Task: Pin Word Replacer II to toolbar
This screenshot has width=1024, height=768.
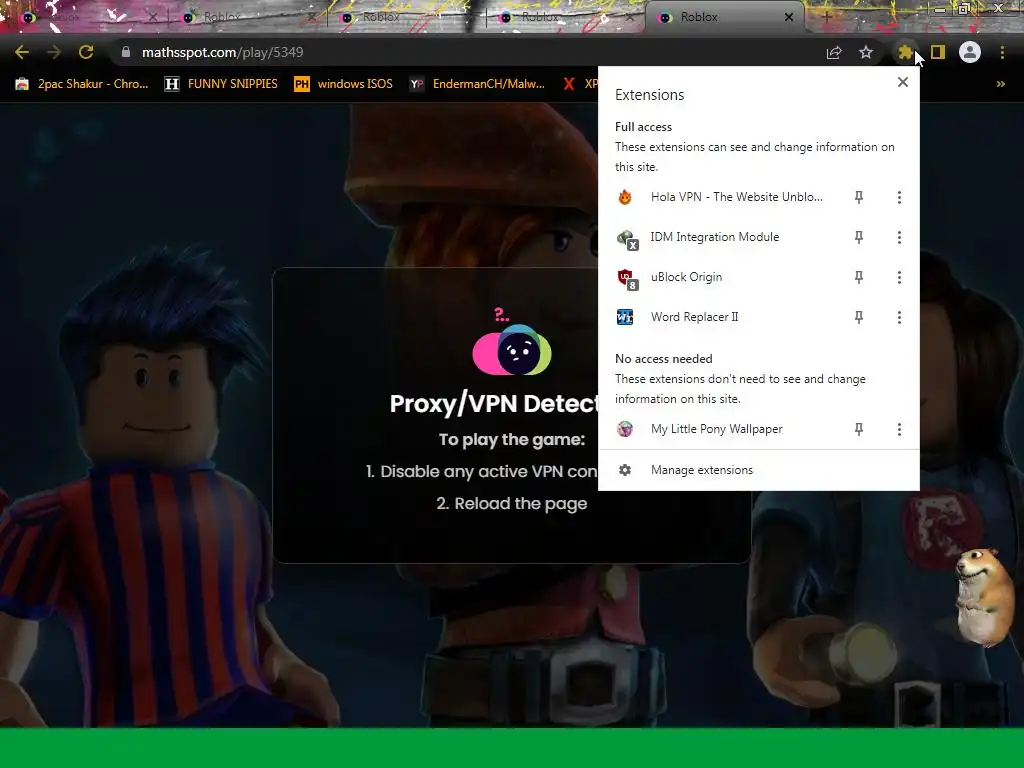Action: click(859, 317)
